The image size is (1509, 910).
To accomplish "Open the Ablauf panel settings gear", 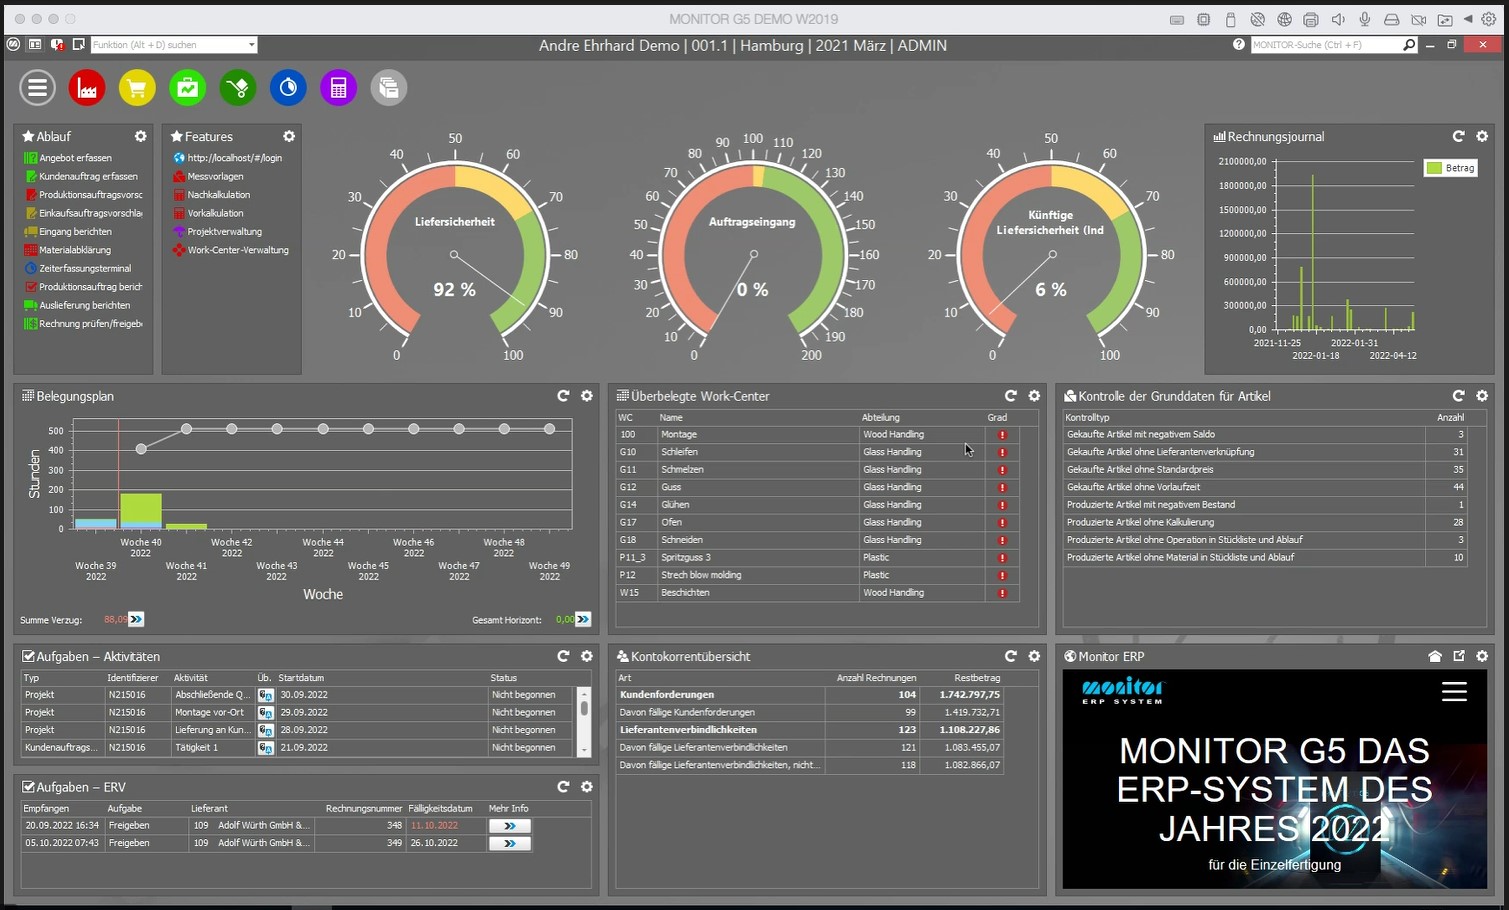I will (141, 136).
